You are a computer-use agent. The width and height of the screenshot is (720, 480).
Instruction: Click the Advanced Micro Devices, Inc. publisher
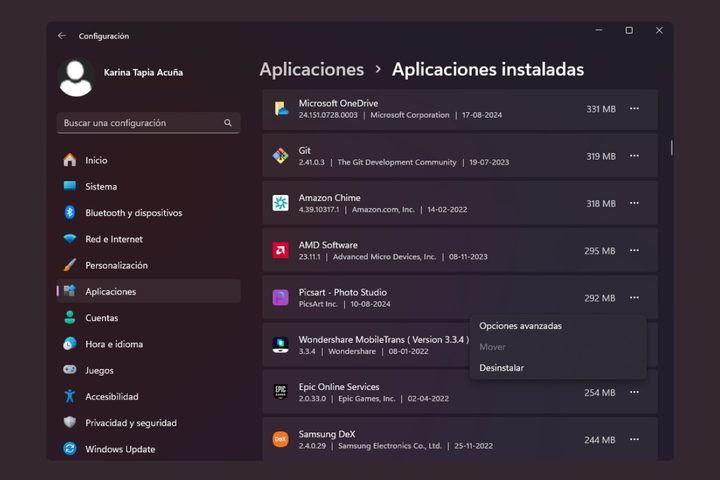pyautogui.click(x=384, y=257)
